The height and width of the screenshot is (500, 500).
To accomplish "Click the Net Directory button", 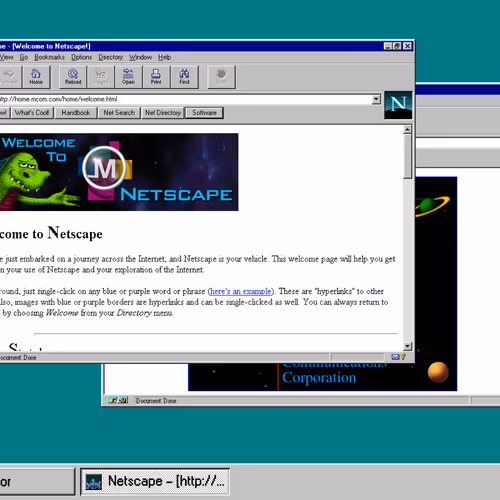I will pyautogui.click(x=163, y=113).
